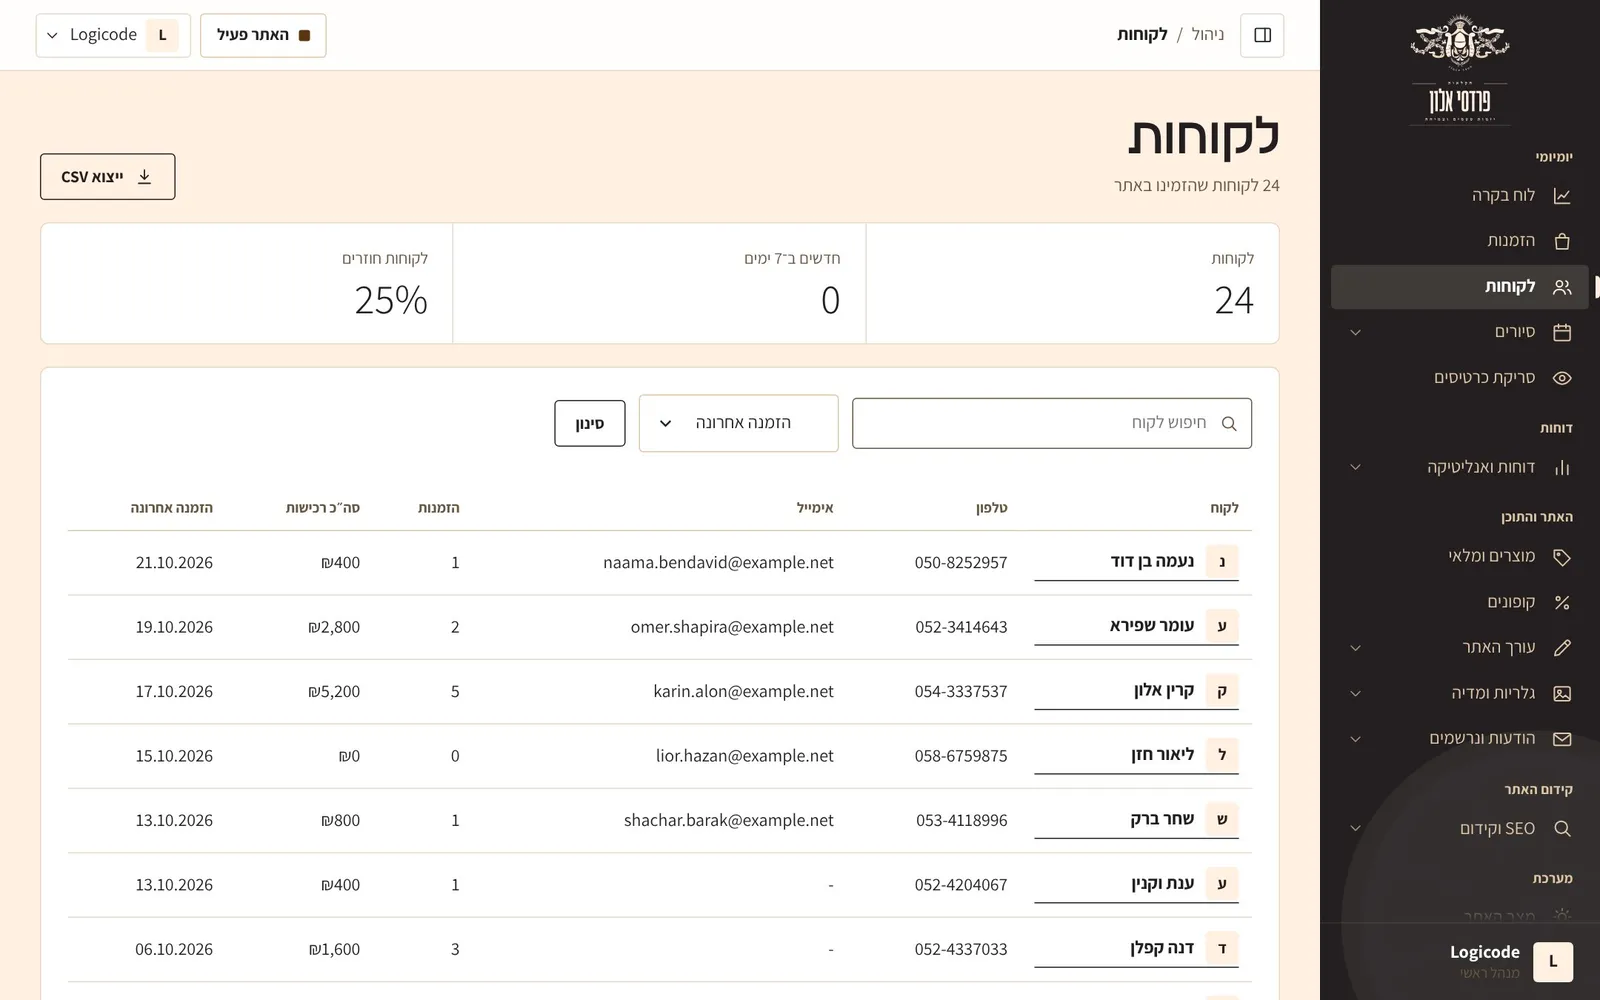This screenshot has width=1600, height=1000.
Task: Open customer קרין אלון link
Action: 1136,691
